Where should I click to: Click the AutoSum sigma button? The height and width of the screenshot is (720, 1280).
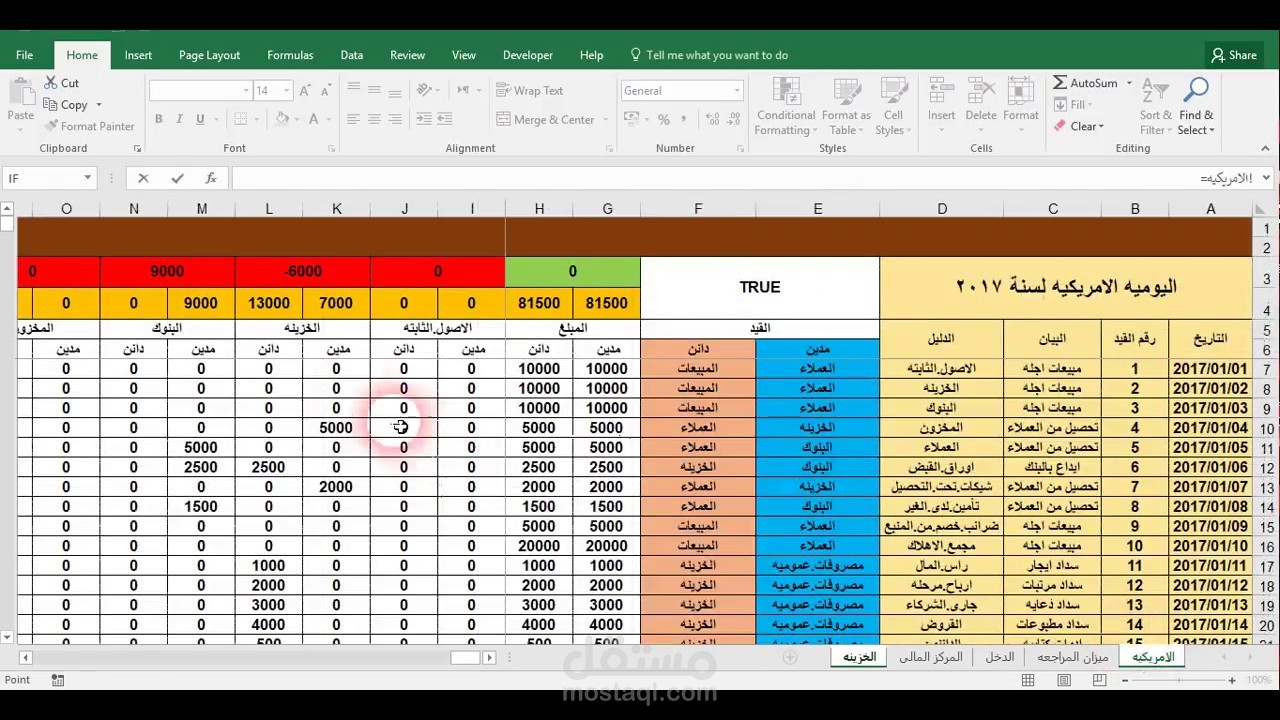point(1085,83)
